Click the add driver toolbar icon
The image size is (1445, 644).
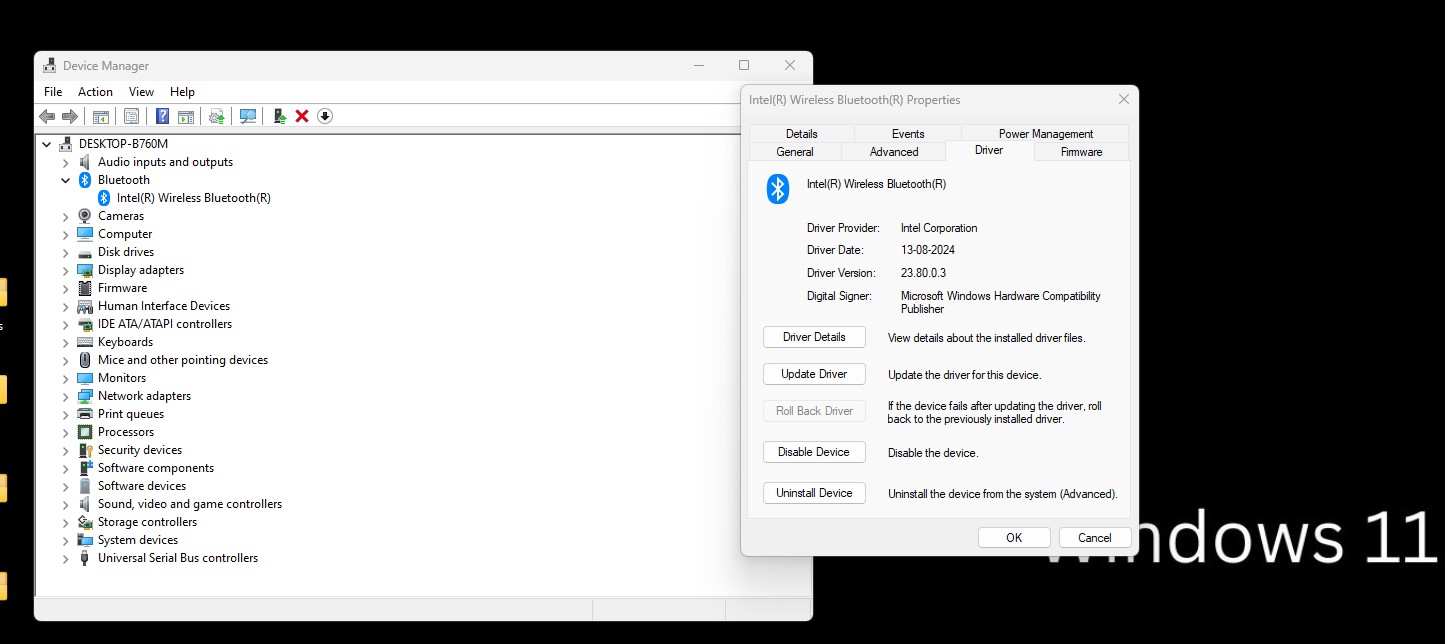tap(280, 117)
